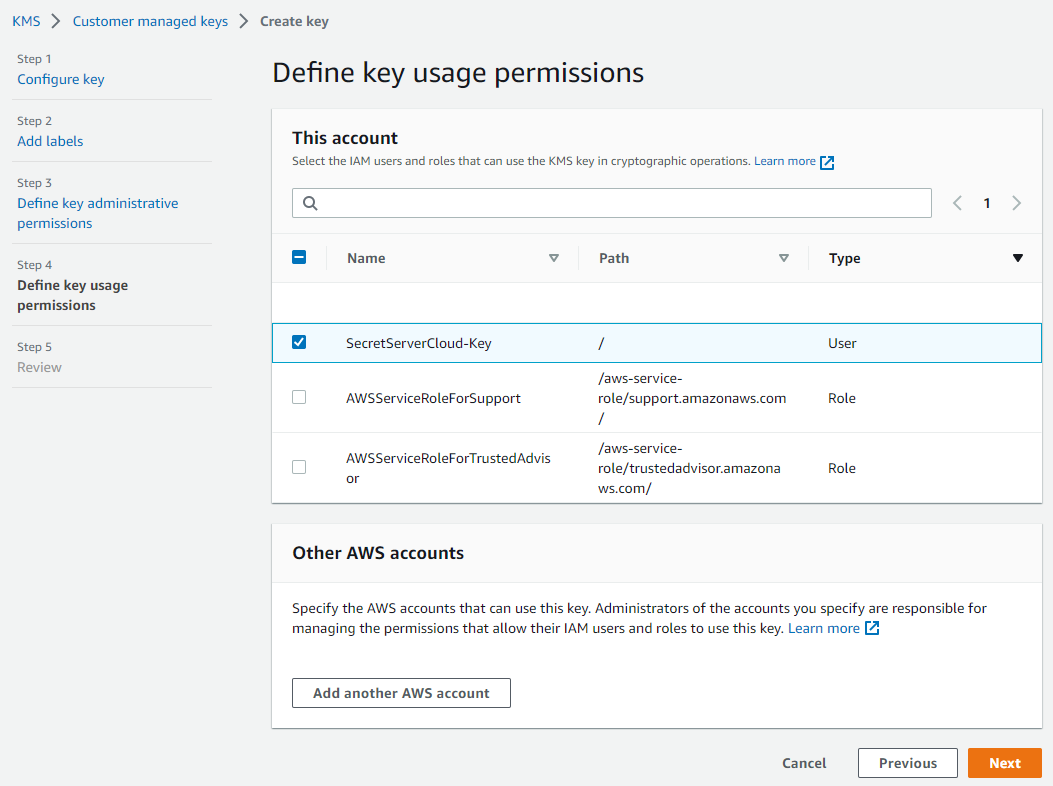Click the search magnifier icon
Image resolution: width=1053 pixels, height=786 pixels.
click(310, 203)
